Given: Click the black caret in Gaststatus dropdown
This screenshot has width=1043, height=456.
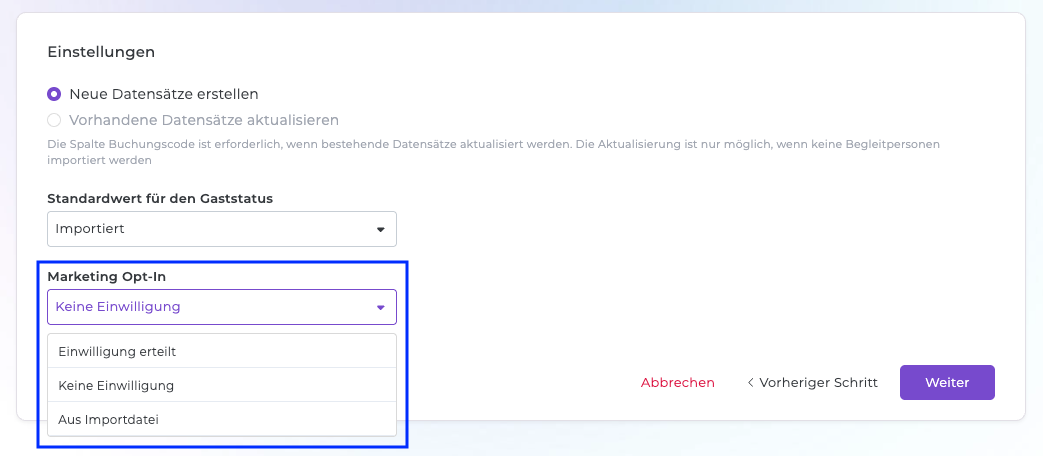Looking at the screenshot, I should (380, 229).
